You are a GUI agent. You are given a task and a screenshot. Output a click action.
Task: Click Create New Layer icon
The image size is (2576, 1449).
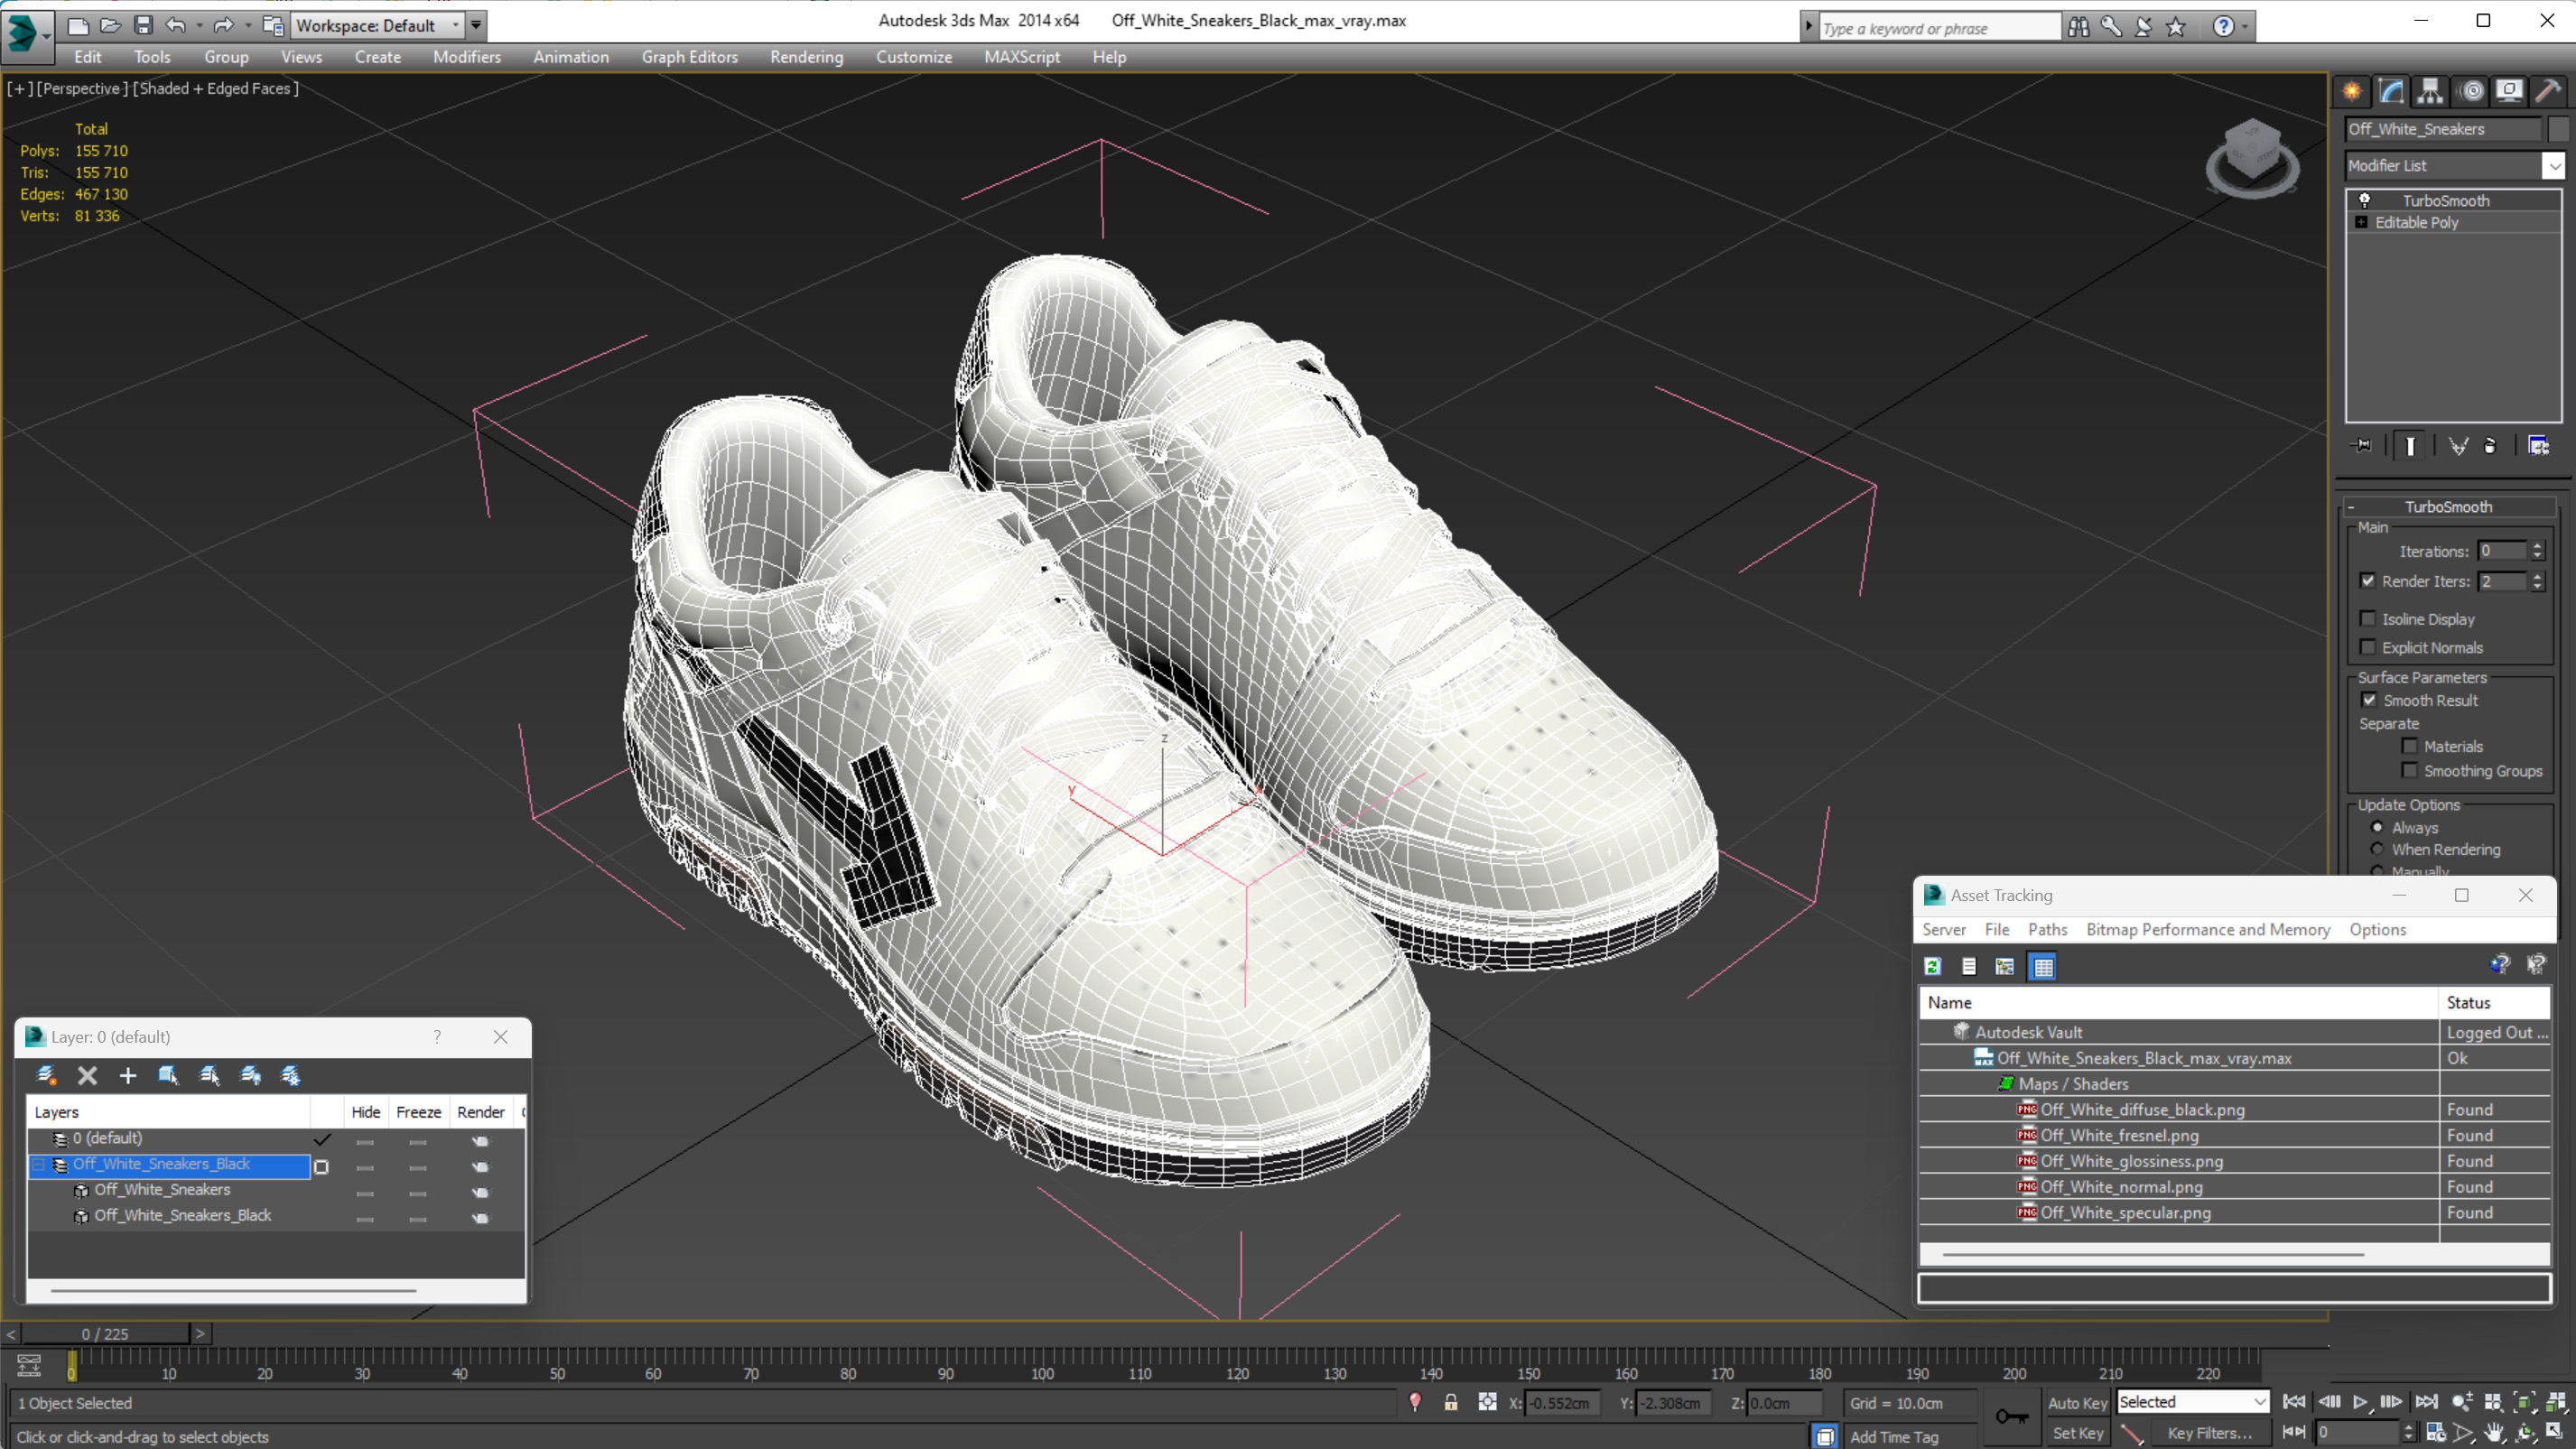click(46, 1076)
